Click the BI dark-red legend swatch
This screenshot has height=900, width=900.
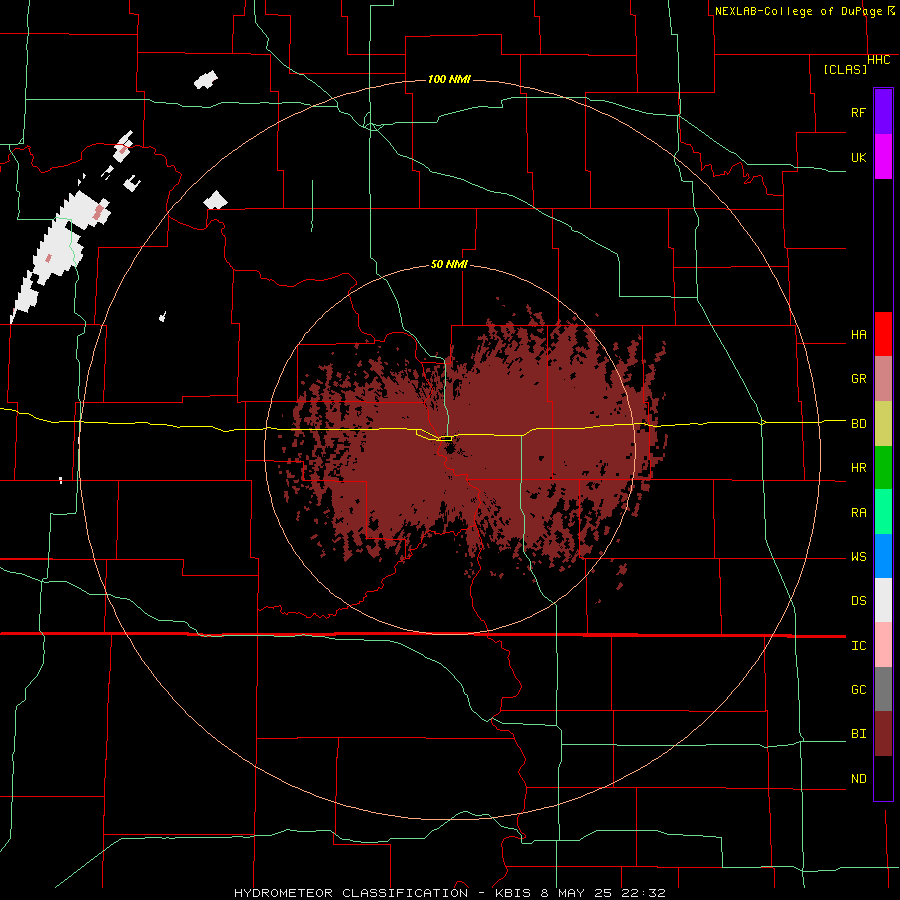[883, 734]
